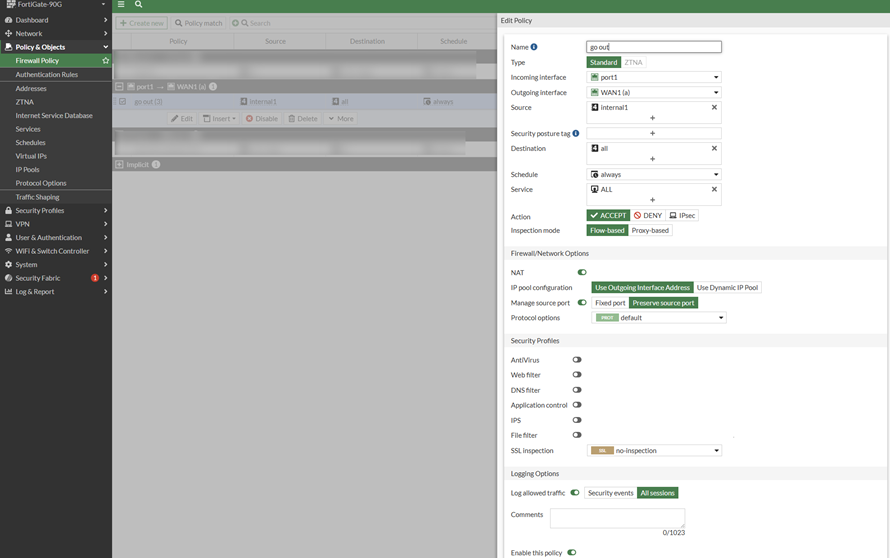The height and width of the screenshot is (558, 890).
Task: Select the ZTNA policy type
Action: point(633,62)
